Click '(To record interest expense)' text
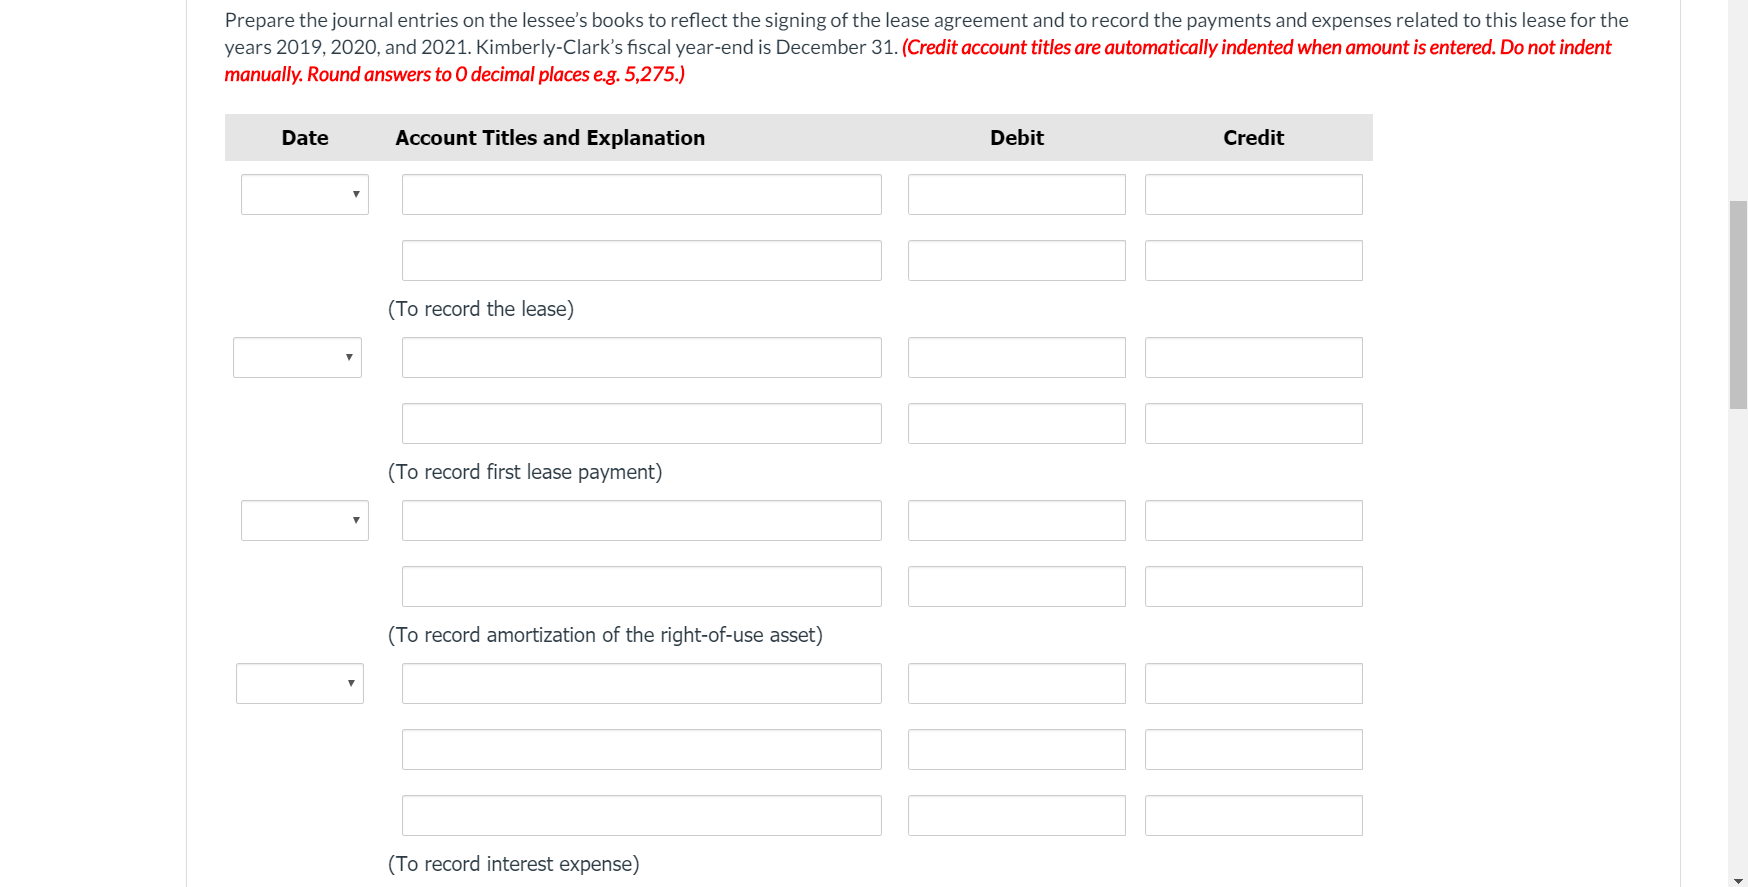1748x887 pixels. (513, 864)
